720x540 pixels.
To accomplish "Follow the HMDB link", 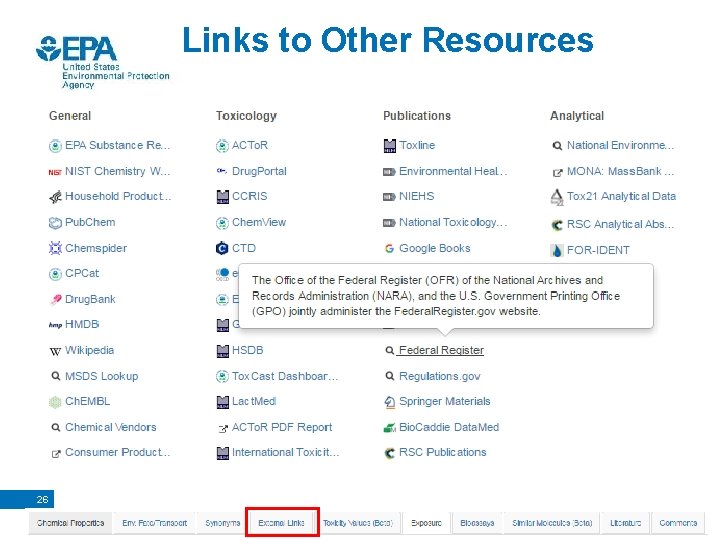I will pos(82,324).
